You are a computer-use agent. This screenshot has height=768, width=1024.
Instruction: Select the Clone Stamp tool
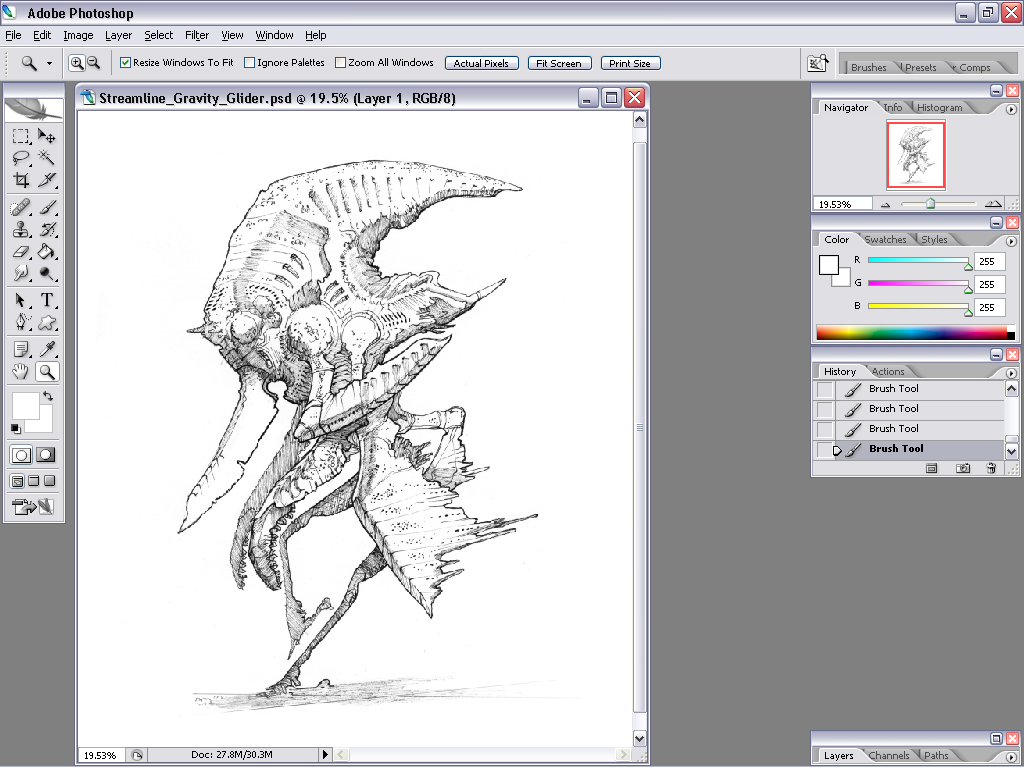click(x=21, y=229)
